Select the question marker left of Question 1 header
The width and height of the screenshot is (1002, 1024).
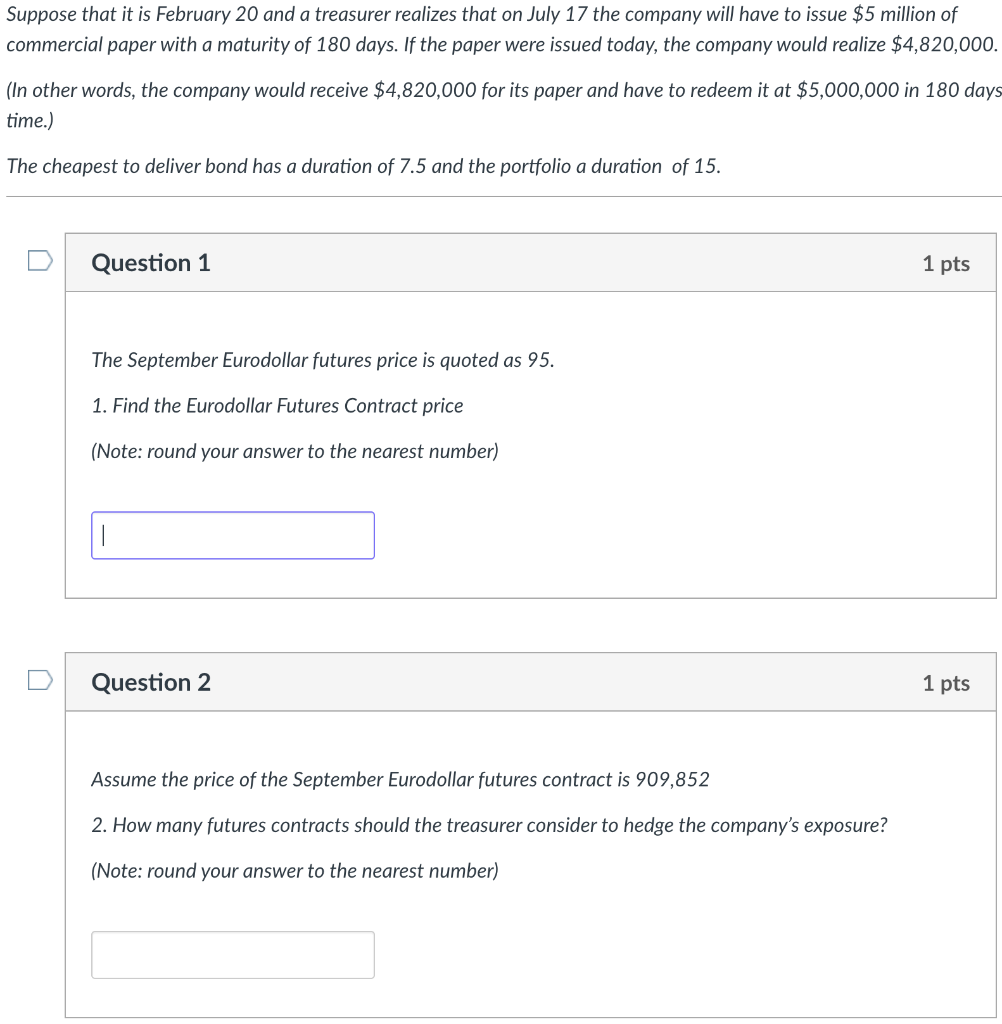pos(38,259)
